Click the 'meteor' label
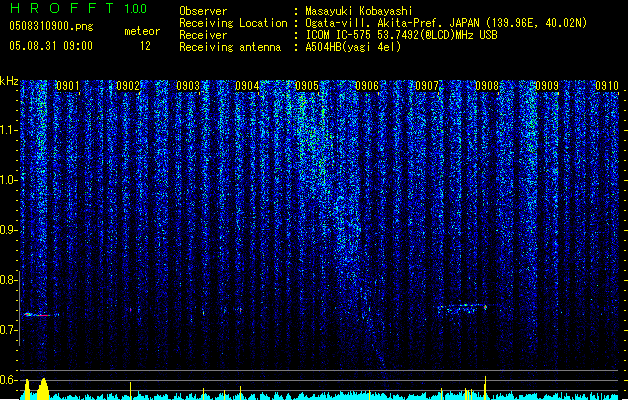The height and width of the screenshot is (400, 629). point(142,31)
